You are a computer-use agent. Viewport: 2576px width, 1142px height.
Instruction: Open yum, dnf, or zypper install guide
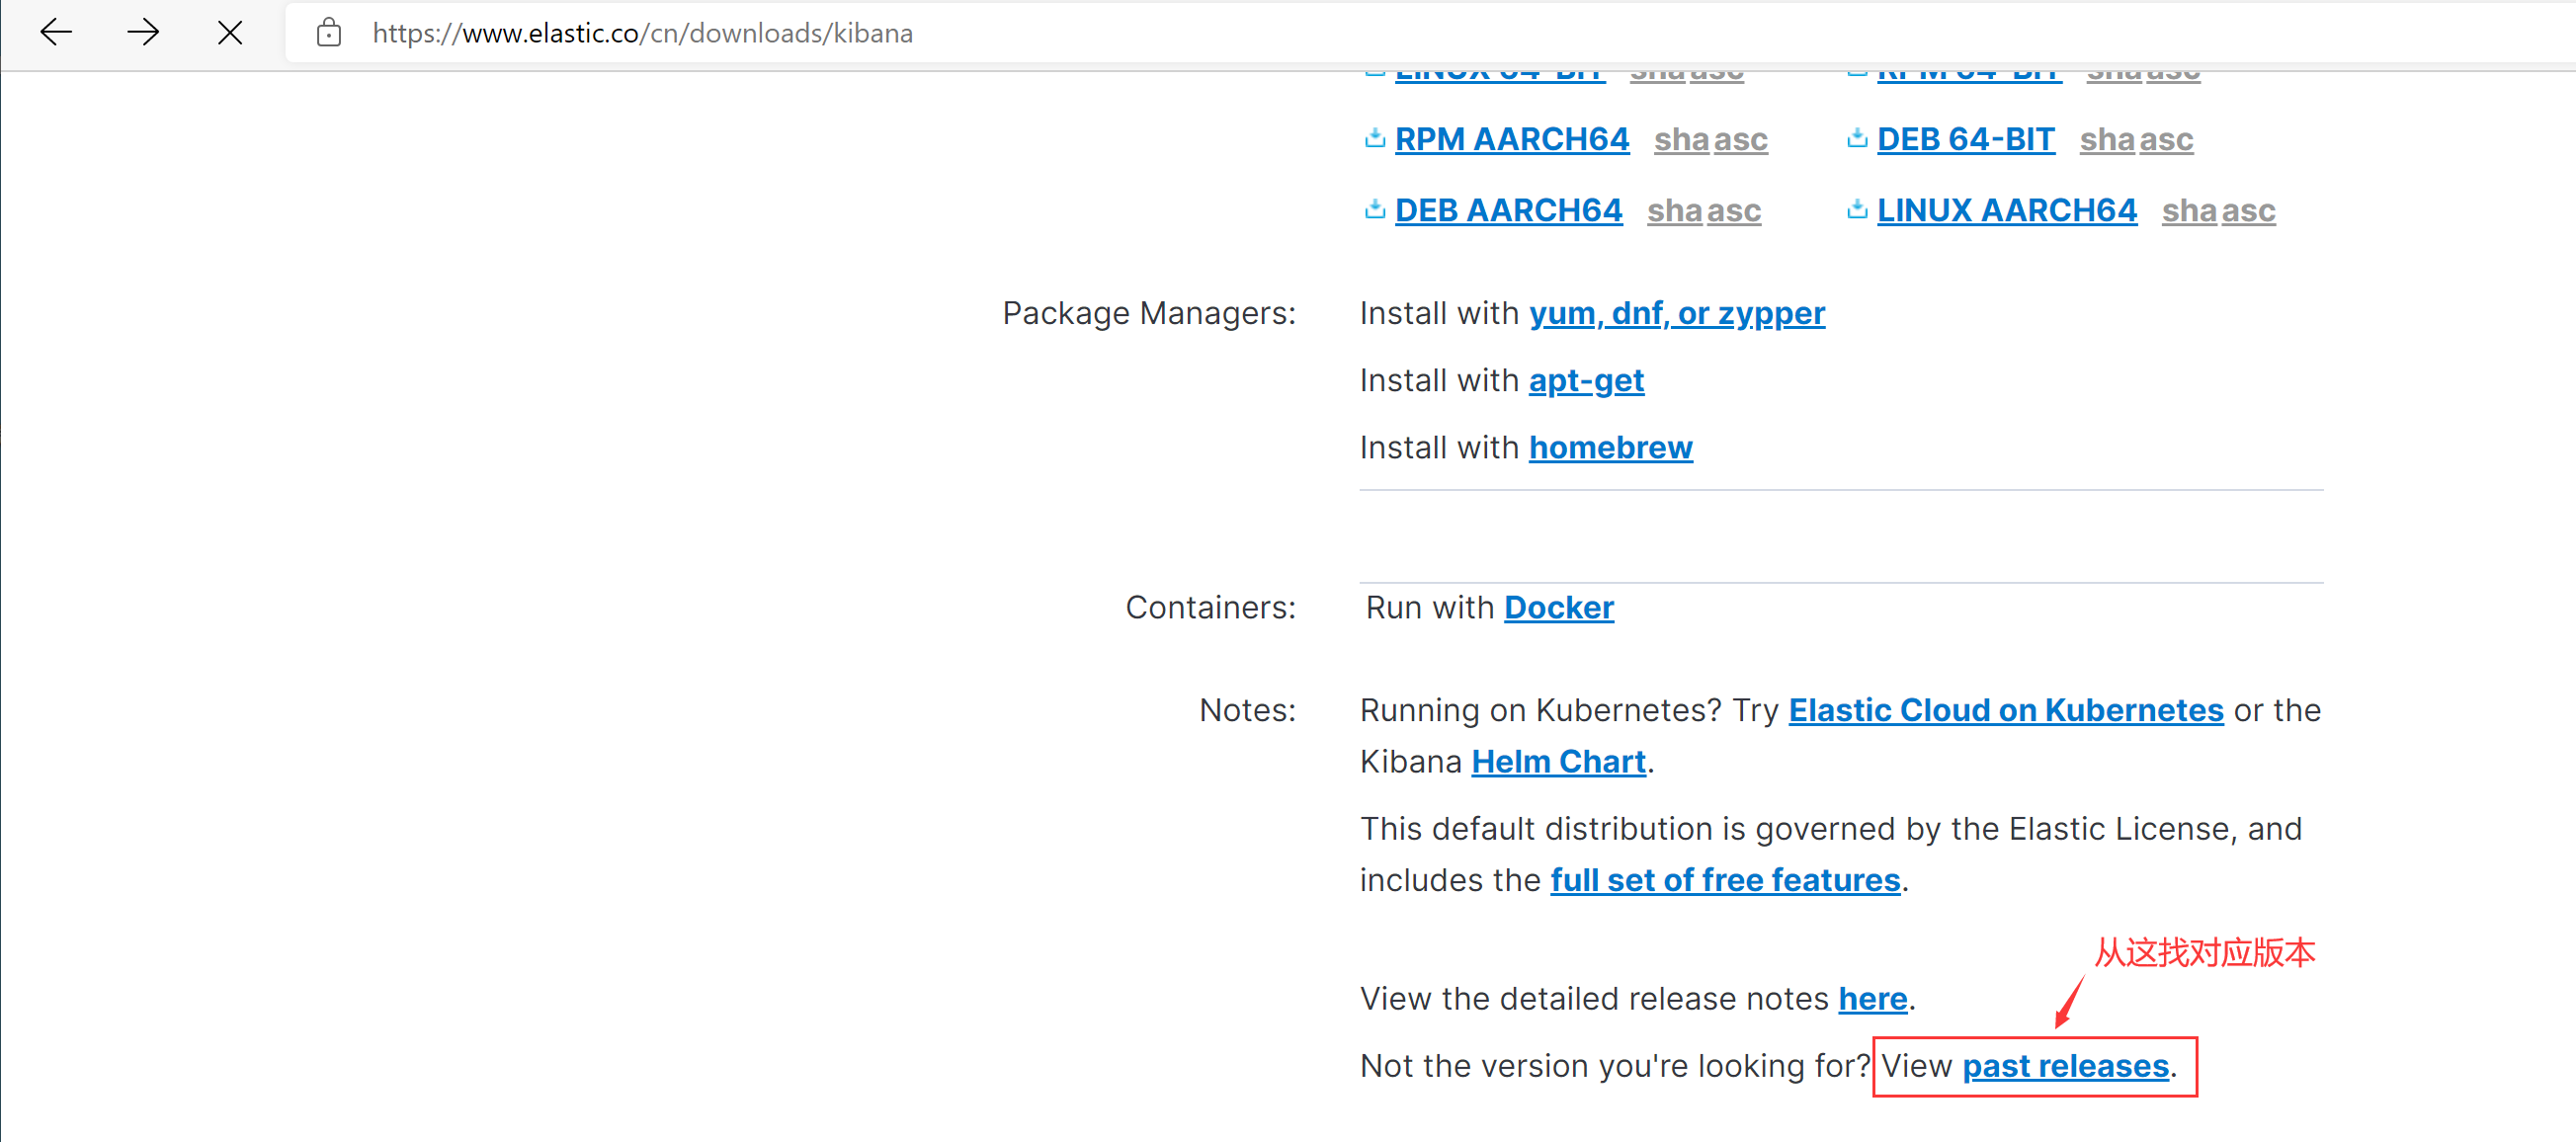click(x=1677, y=314)
